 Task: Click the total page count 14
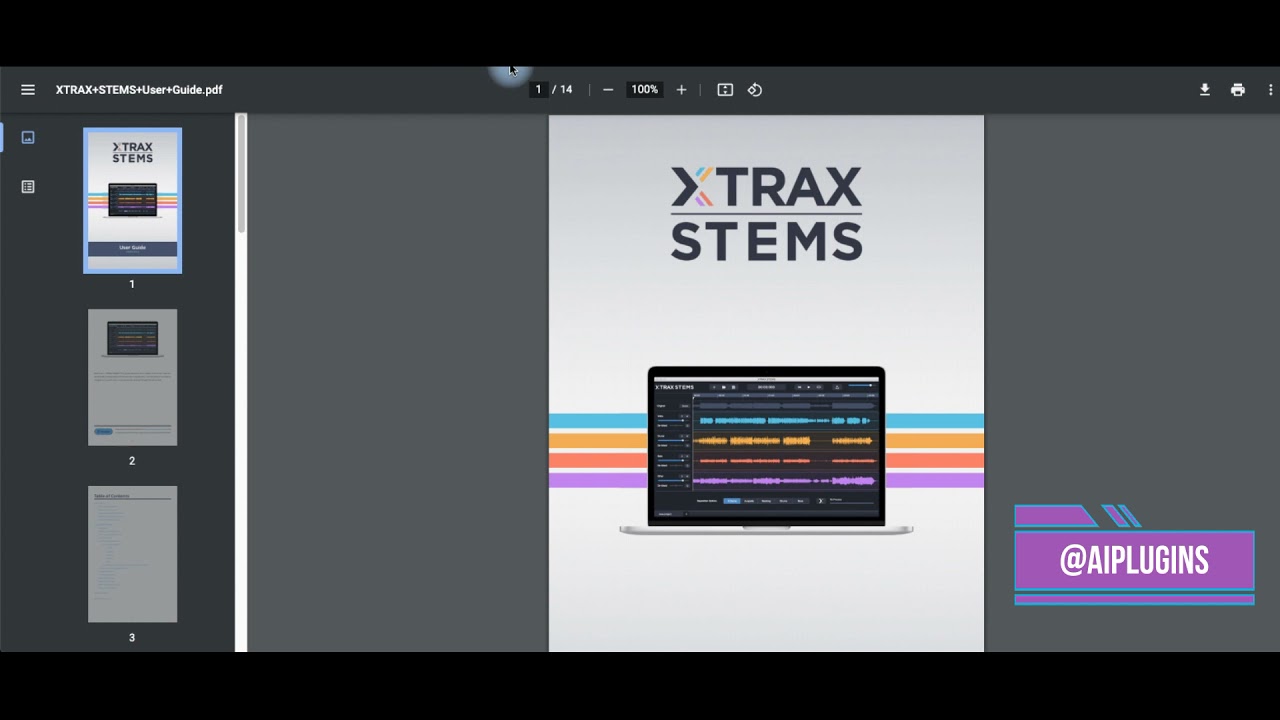tap(566, 90)
